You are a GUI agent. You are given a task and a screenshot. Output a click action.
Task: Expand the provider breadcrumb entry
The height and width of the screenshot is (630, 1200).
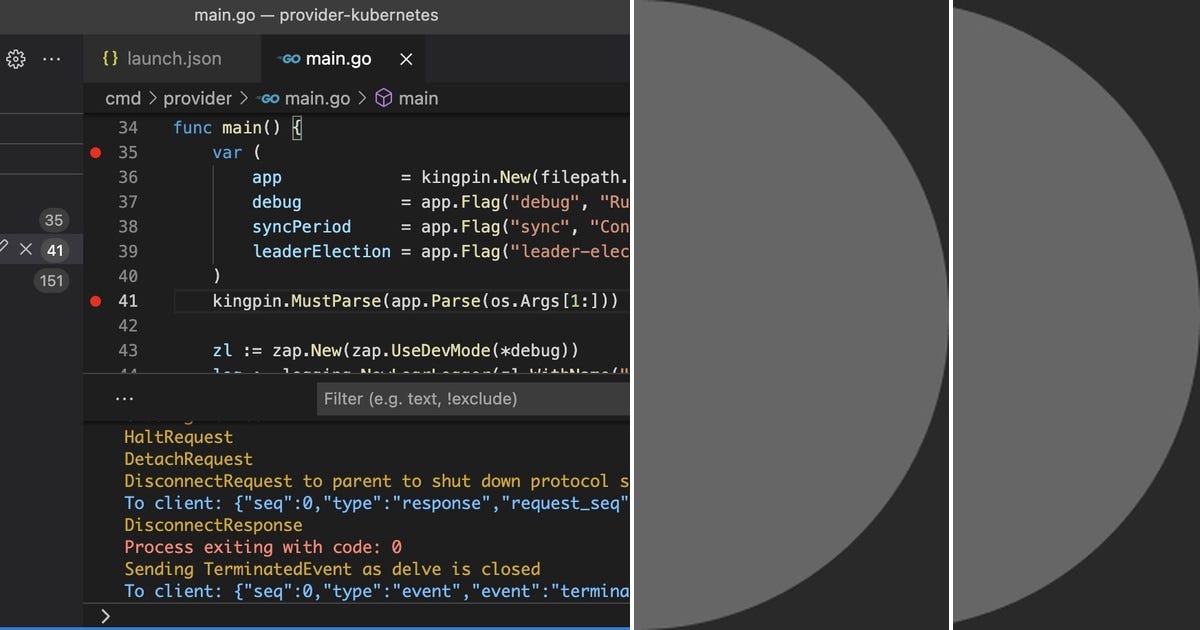click(198, 98)
